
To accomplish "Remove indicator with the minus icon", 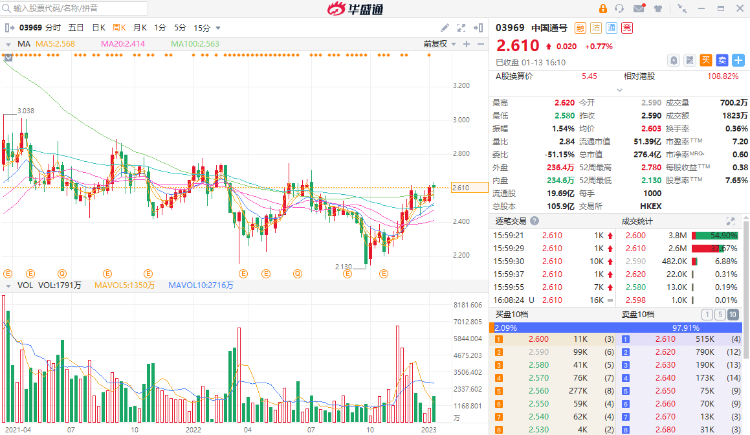I will [481, 44].
